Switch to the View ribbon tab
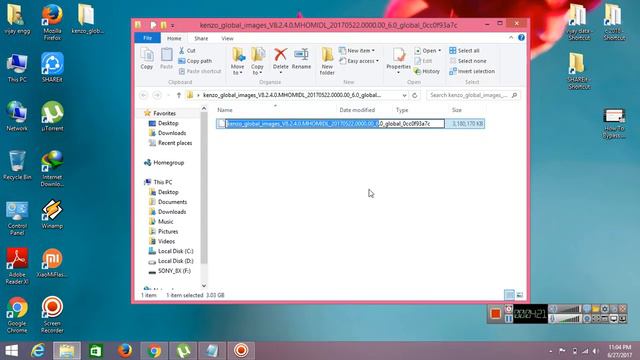The height and width of the screenshot is (360, 640). click(x=227, y=38)
